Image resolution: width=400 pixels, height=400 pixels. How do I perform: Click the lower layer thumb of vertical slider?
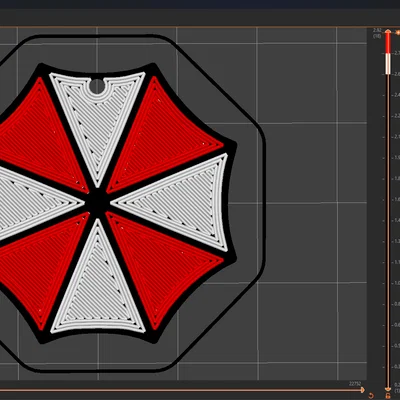[388, 389]
